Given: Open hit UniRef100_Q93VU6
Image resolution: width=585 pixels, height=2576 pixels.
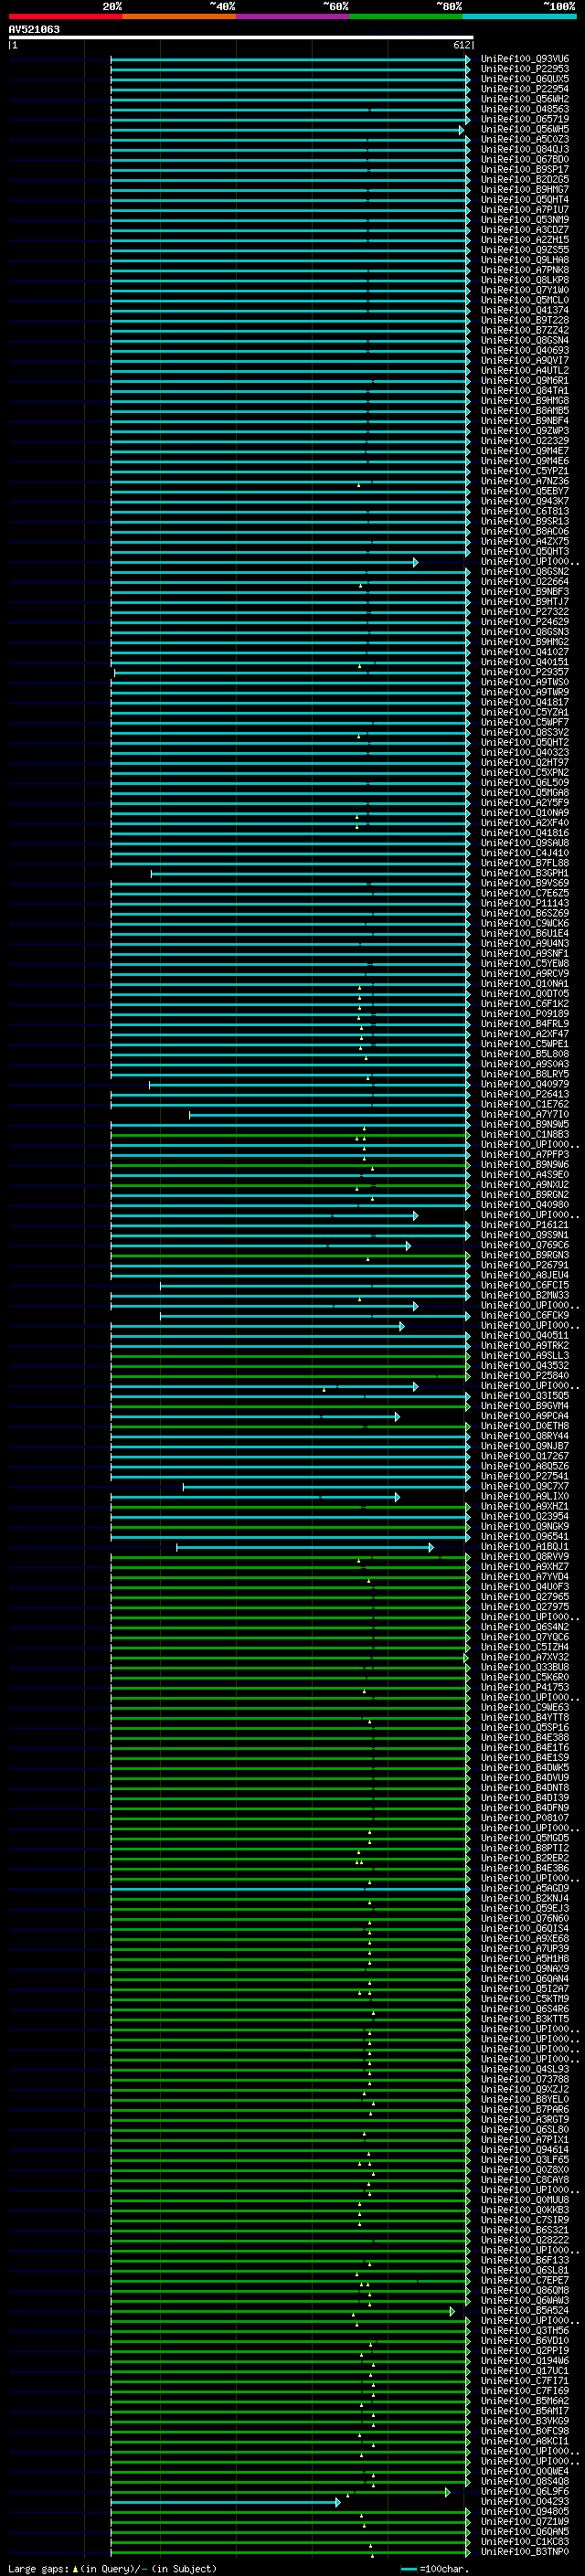Looking at the screenshot, I should pos(524,59).
